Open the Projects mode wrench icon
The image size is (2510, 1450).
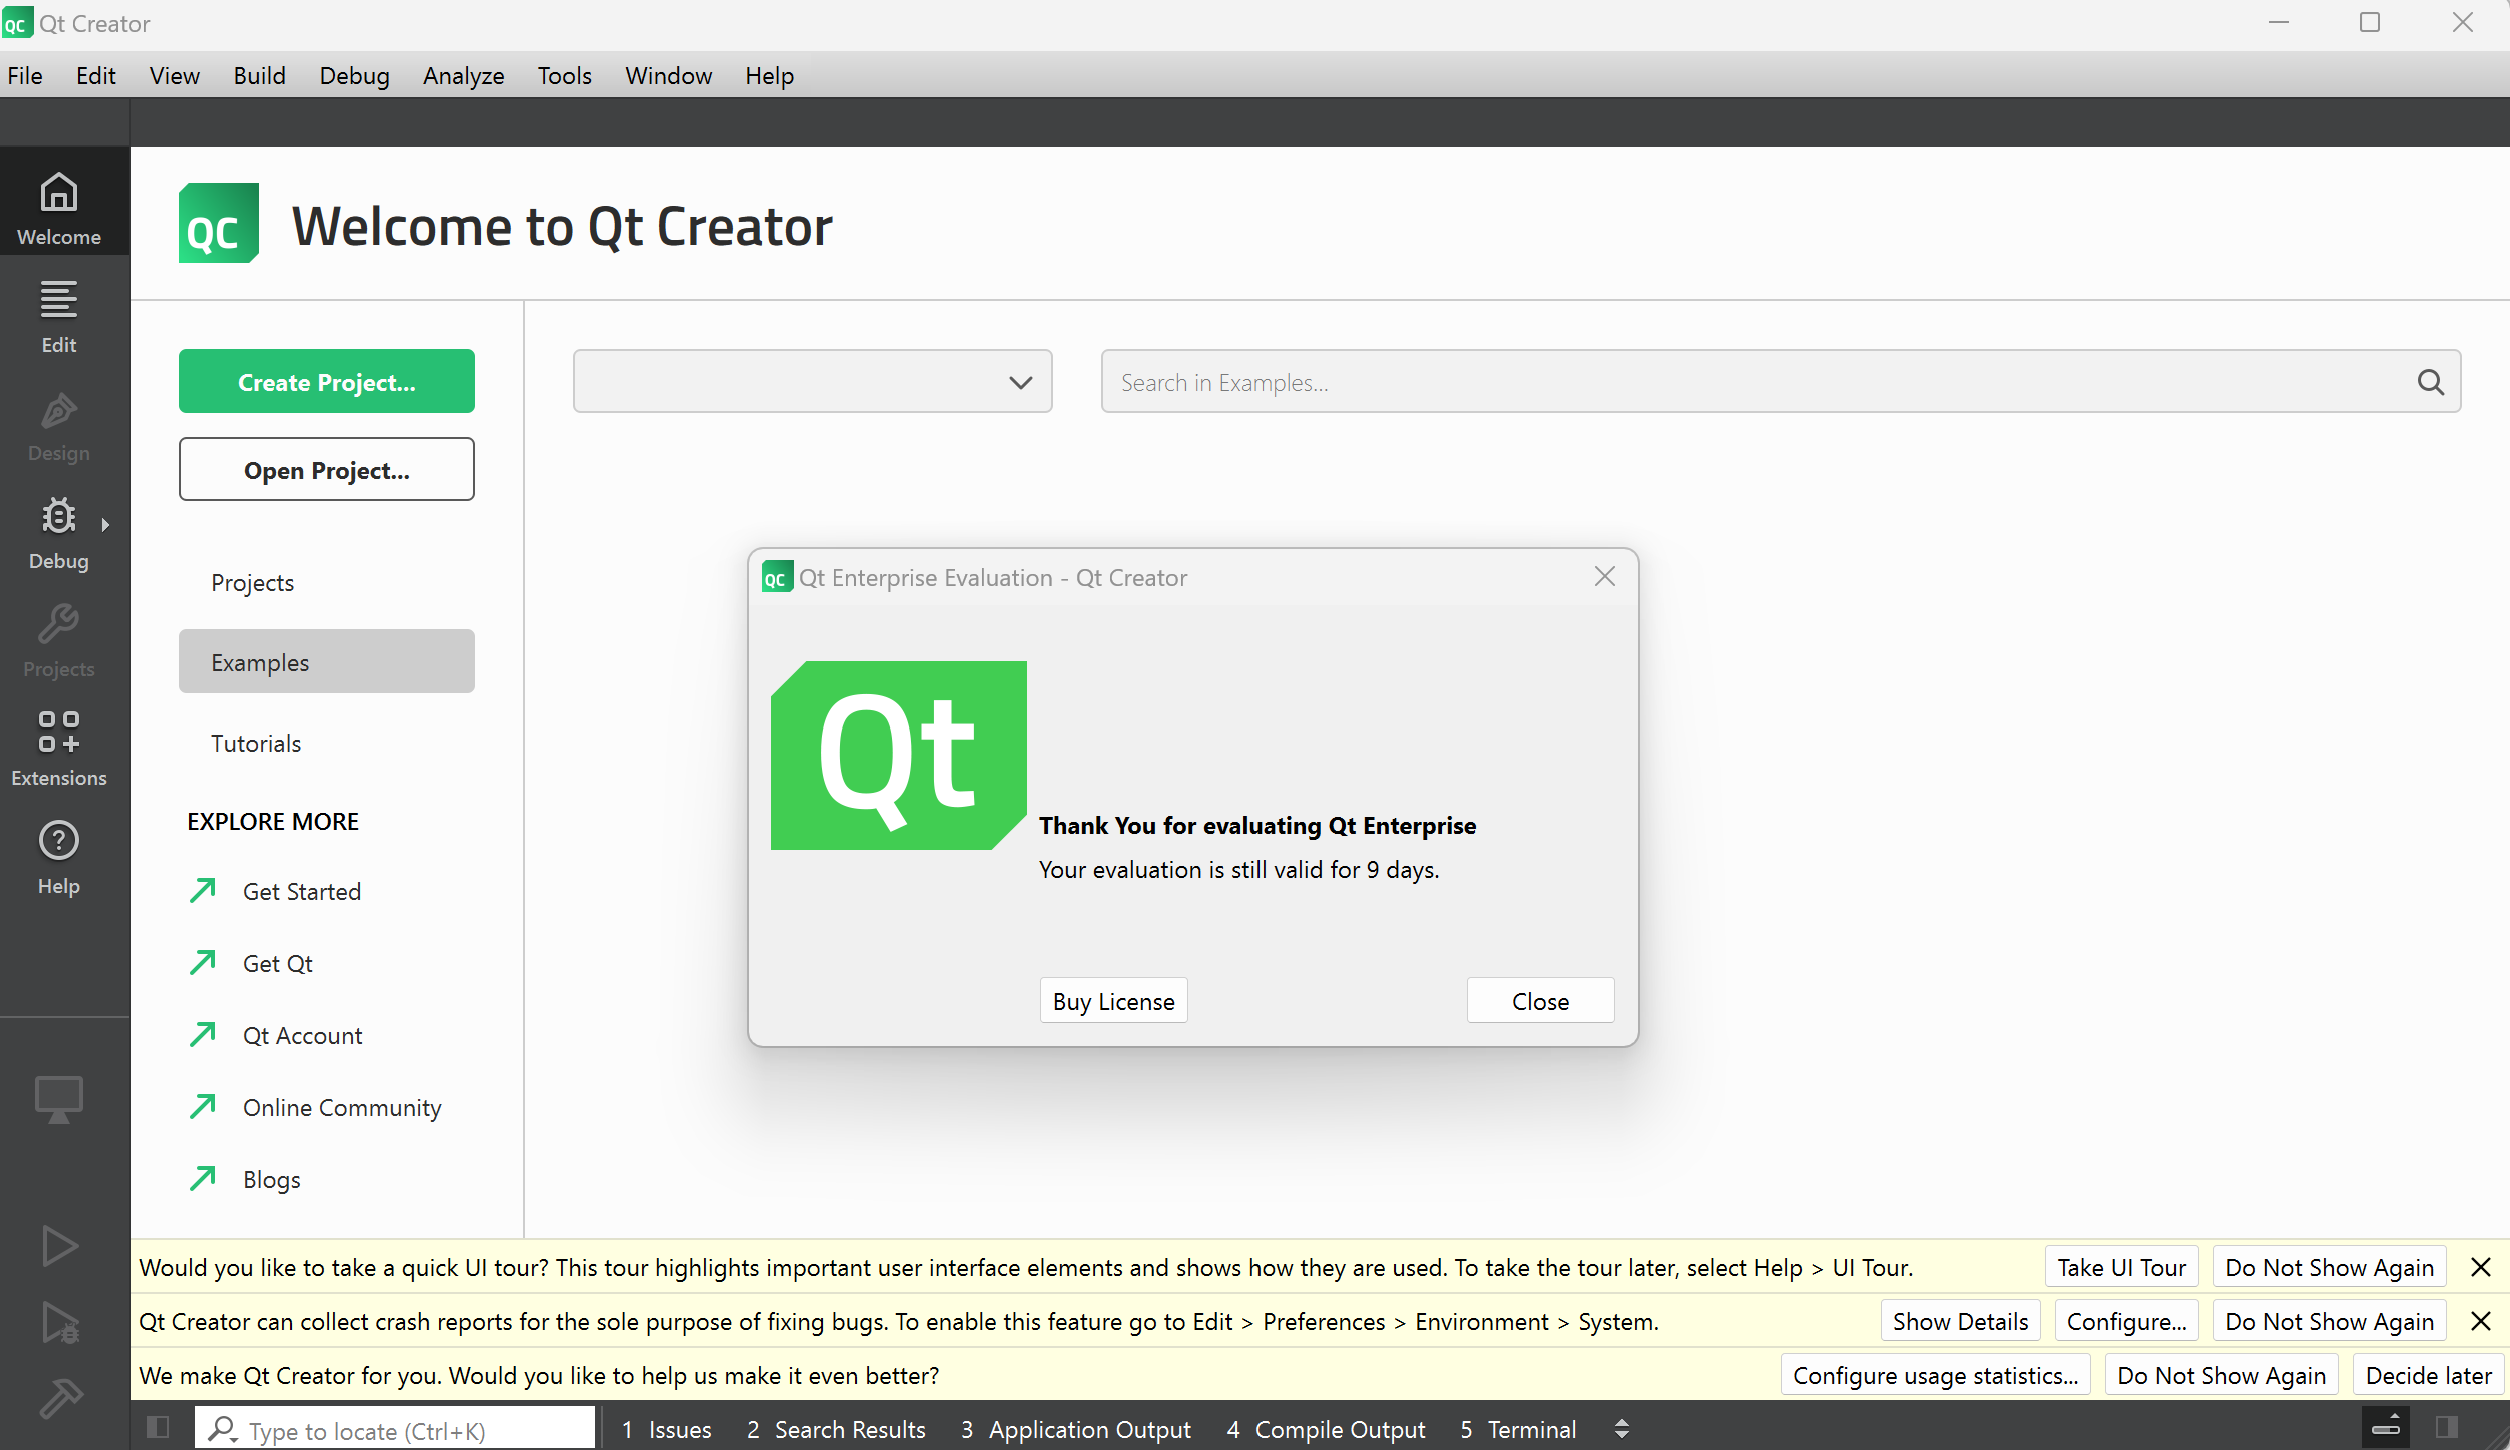tap(59, 624)
